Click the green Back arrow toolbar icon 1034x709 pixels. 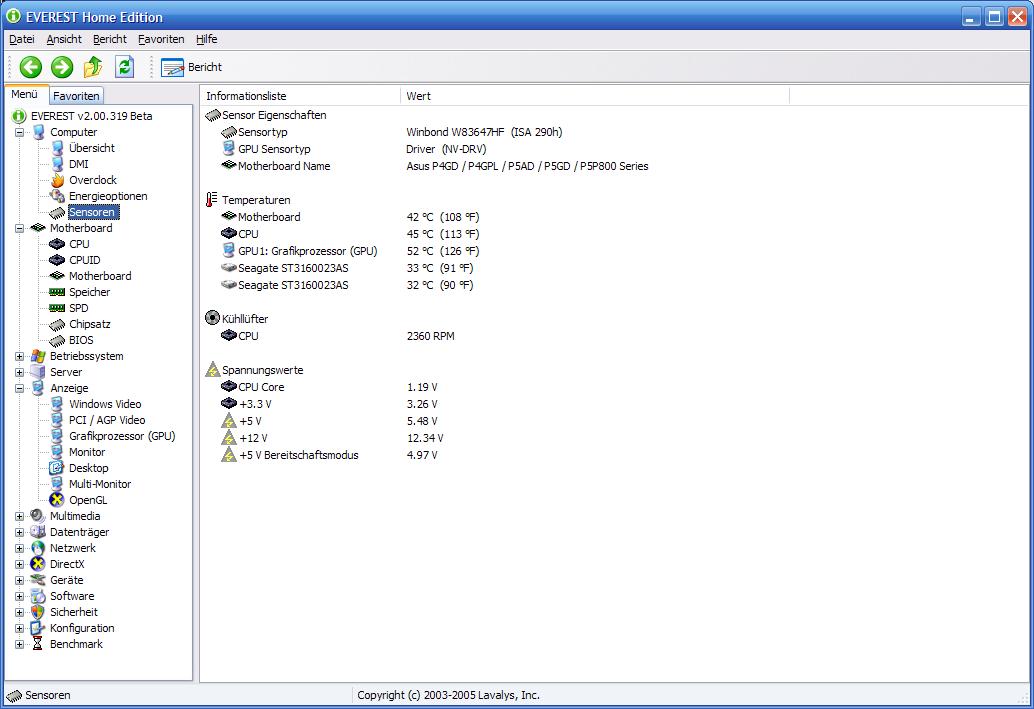pyautogui.click(x=30, y=67)
